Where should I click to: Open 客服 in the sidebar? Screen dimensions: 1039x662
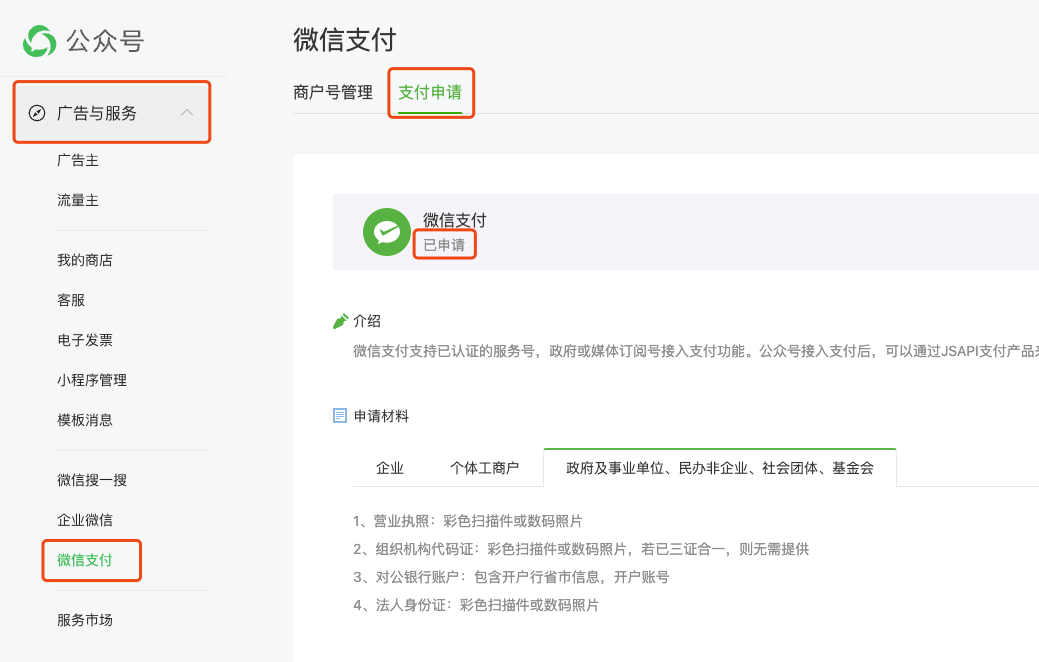(71, 300)
